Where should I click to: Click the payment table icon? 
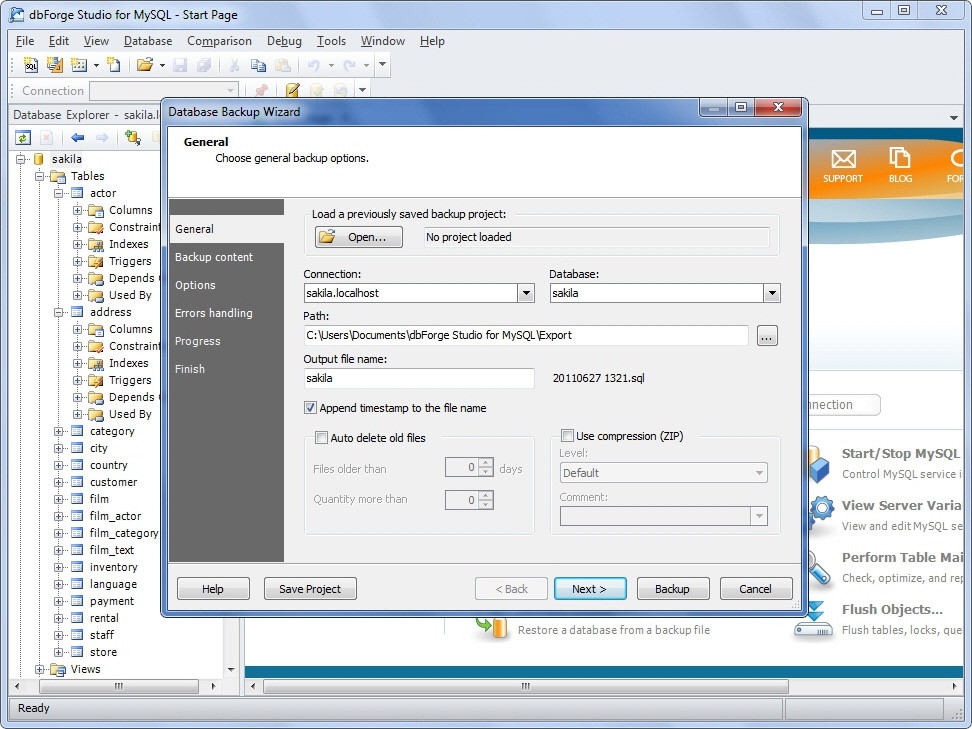[x=77, y=601]
